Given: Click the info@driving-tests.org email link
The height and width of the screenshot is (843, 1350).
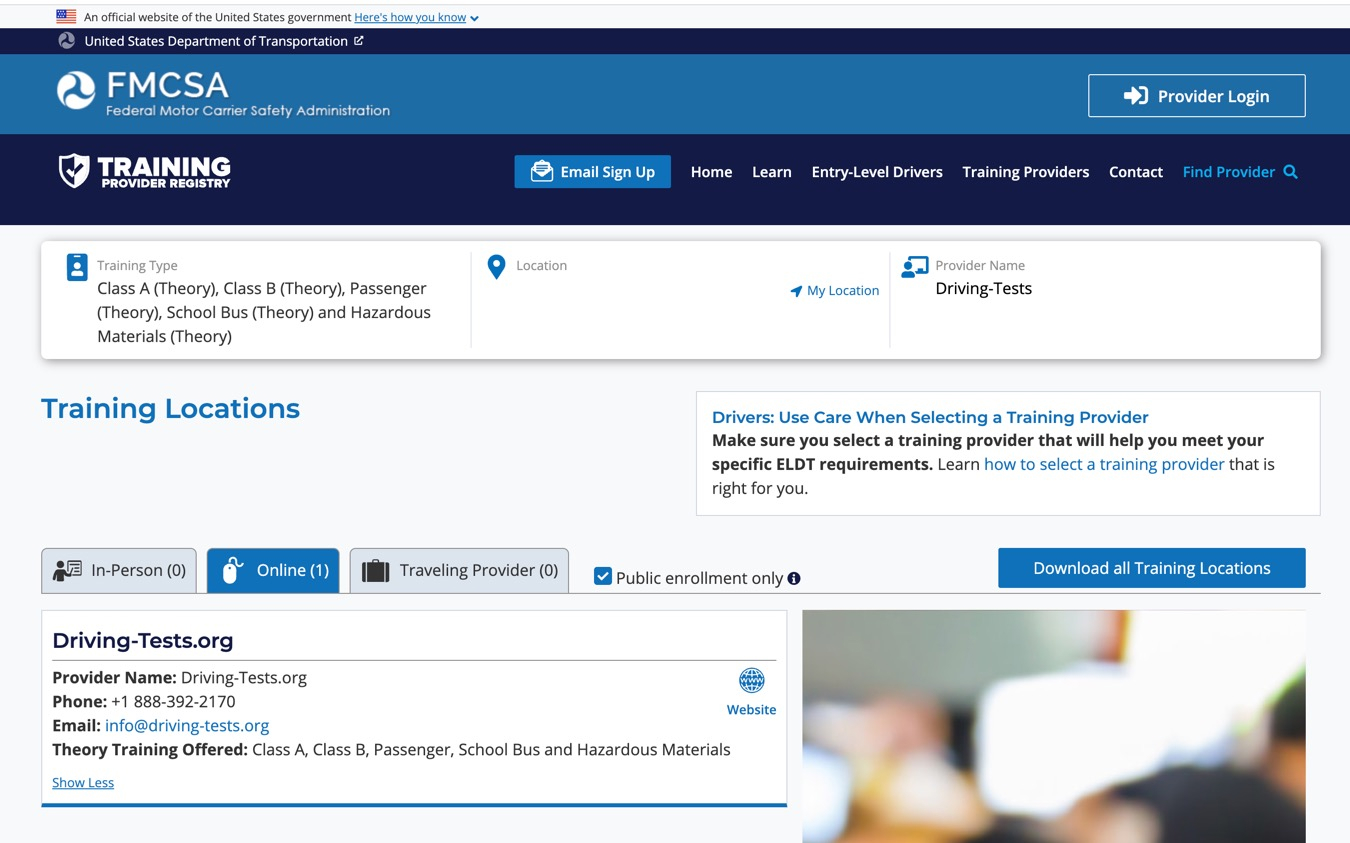Looking at the screenshot, I should click(187, 725).
